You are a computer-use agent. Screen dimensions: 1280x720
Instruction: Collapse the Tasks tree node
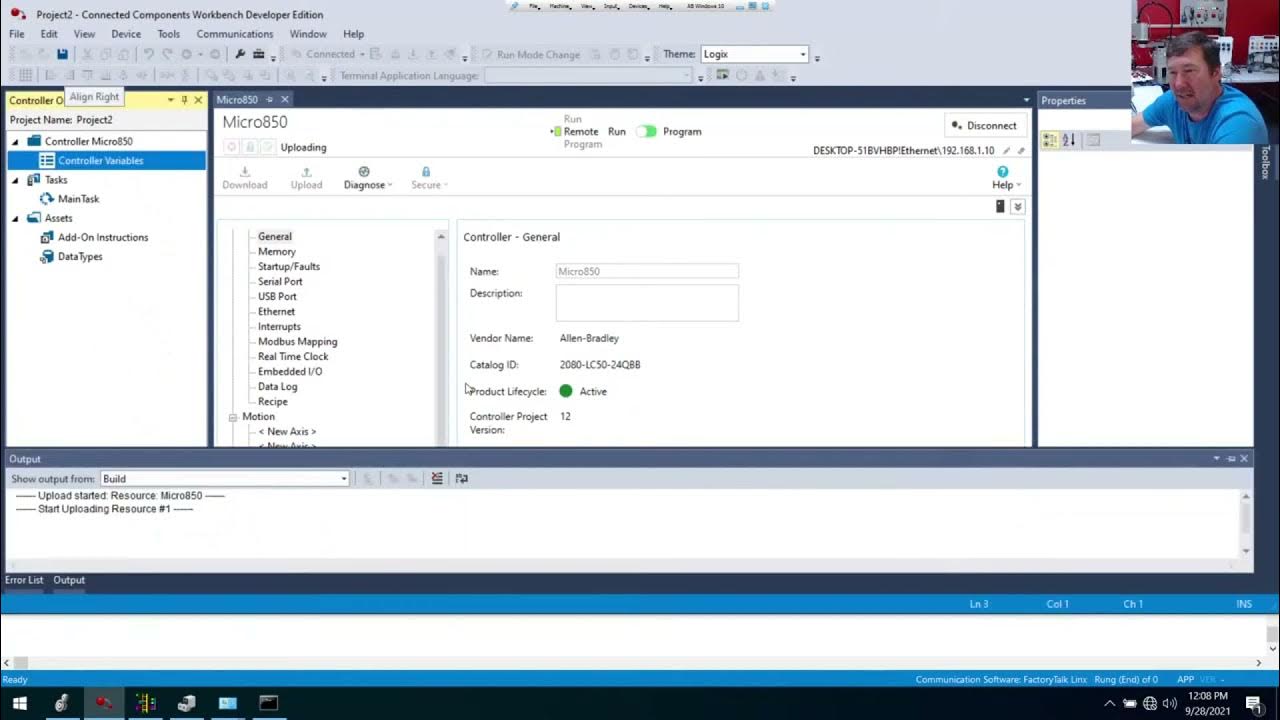(x=15, y=180)
